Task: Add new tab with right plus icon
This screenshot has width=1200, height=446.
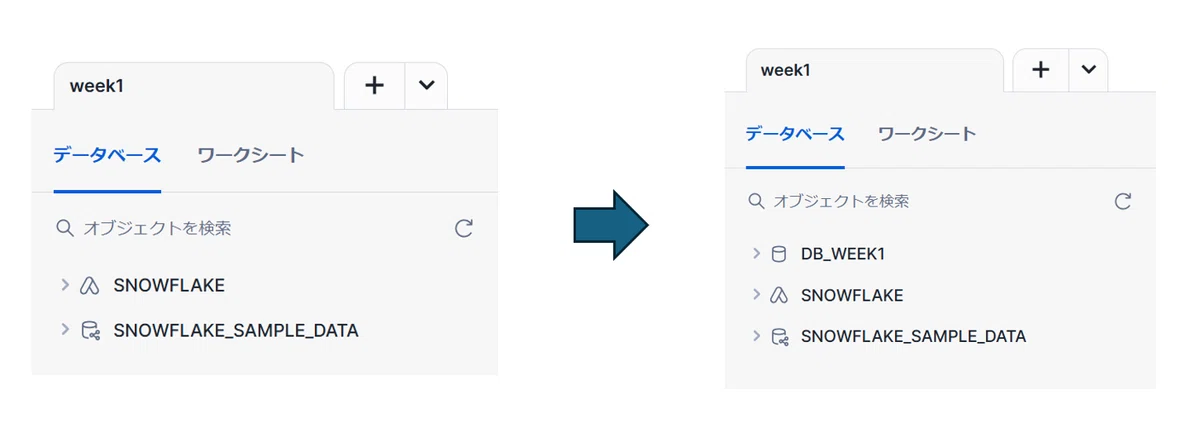Action: (1040, 69)
